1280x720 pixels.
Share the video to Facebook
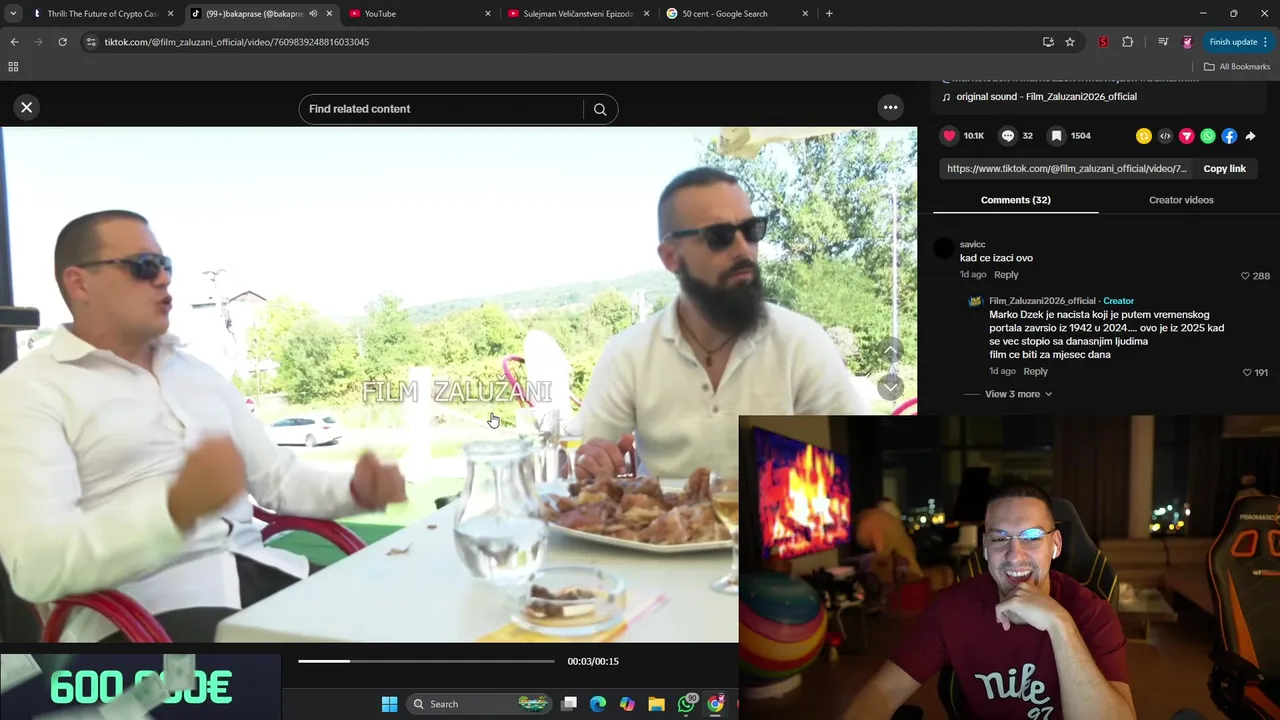pyautogui.click(x=1229, y=136)
